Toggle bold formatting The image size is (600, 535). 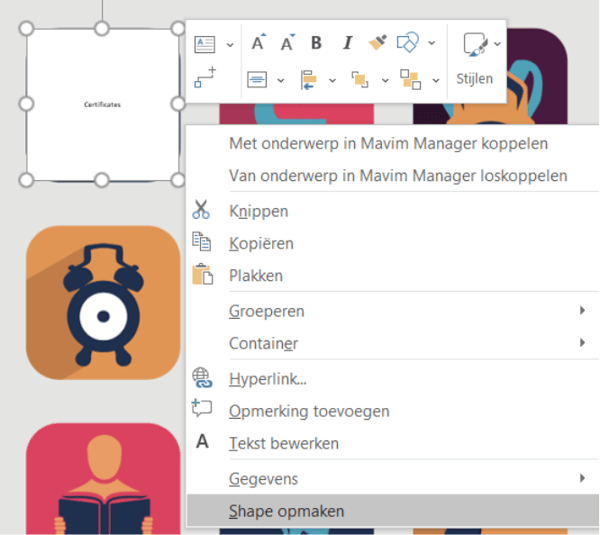coord(317,43)
